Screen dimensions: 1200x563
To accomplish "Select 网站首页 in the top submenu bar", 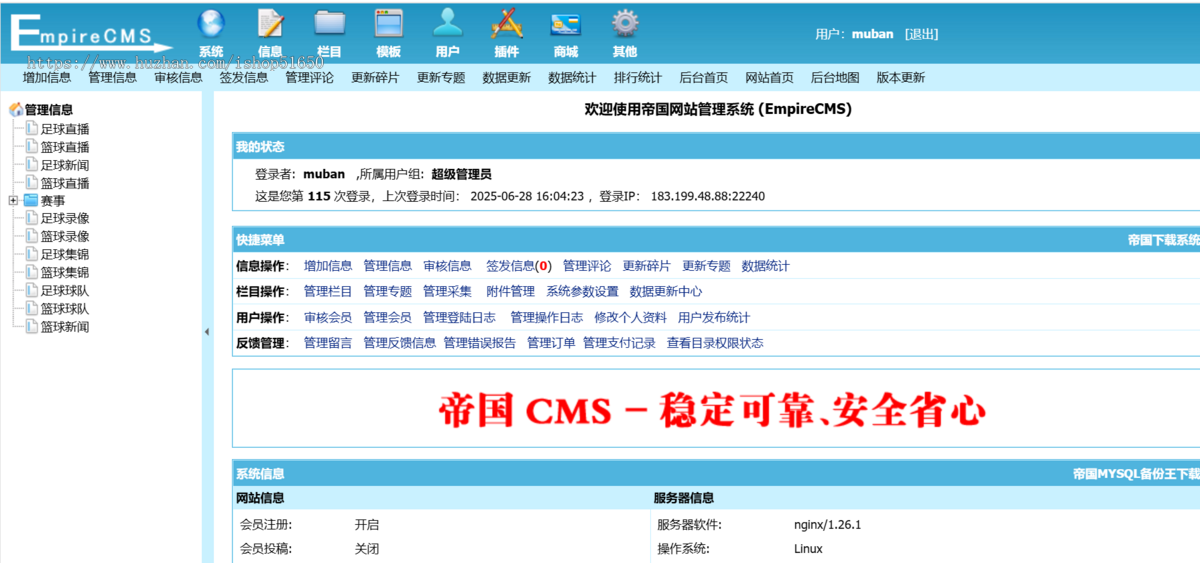I will 769,78.
